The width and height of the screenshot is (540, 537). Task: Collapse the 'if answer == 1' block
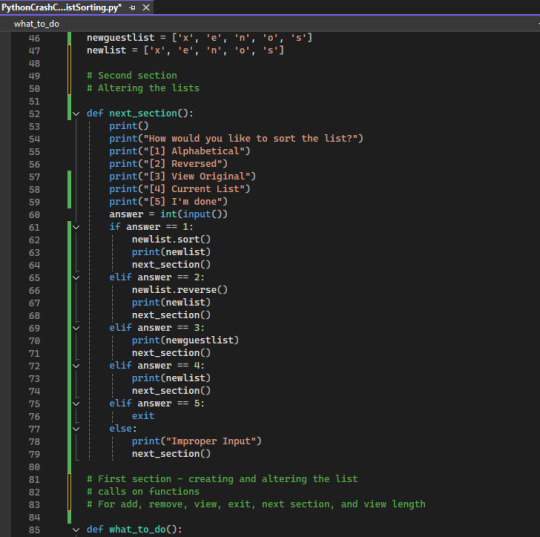point(76,227)
